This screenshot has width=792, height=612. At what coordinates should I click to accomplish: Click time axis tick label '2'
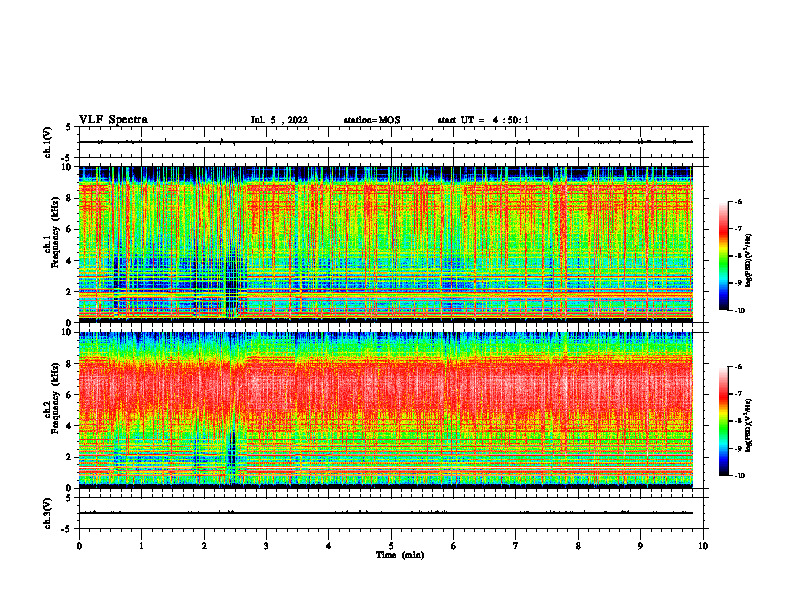tap(204, 546)
